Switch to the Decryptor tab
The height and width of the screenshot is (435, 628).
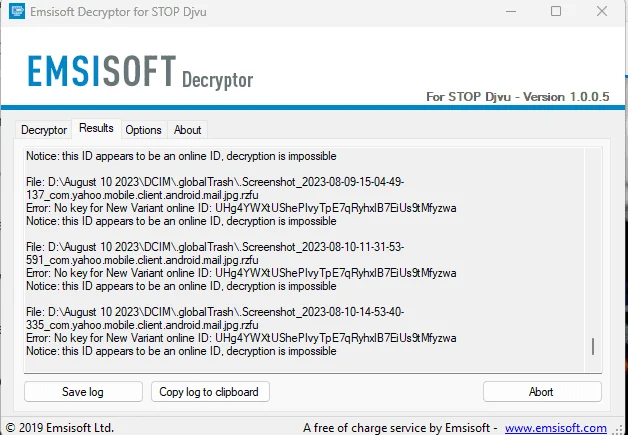tap(44, 130)
